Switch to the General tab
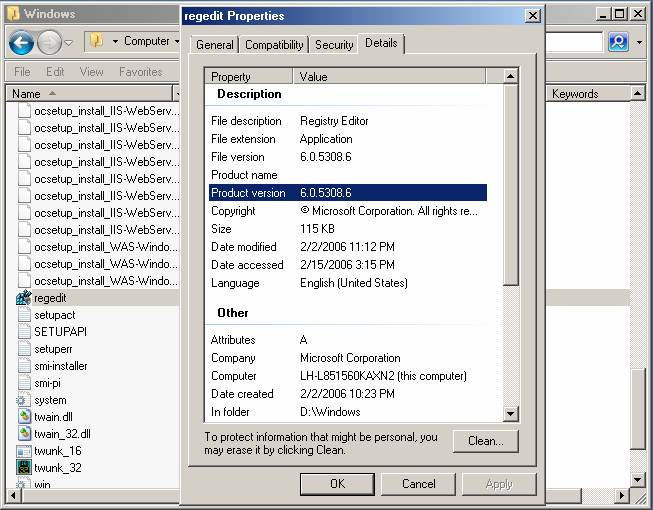Screen dimensions: 653x510 (x=214, y=45)
